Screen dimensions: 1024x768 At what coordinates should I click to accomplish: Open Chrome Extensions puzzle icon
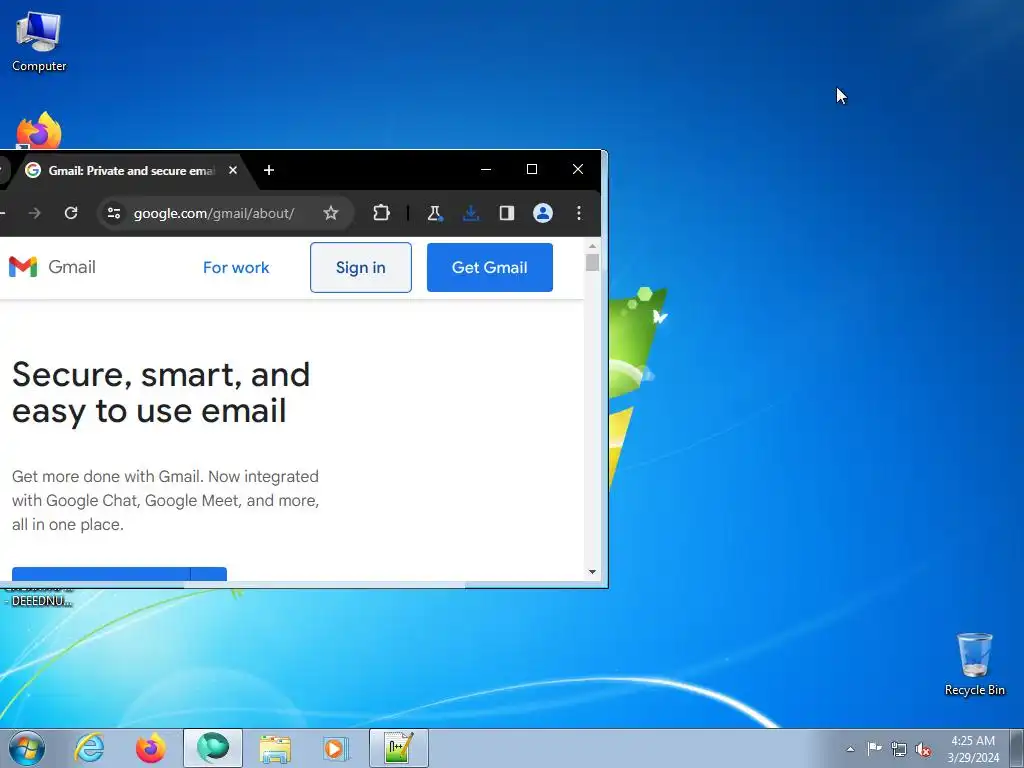click(x=381, y=213)
